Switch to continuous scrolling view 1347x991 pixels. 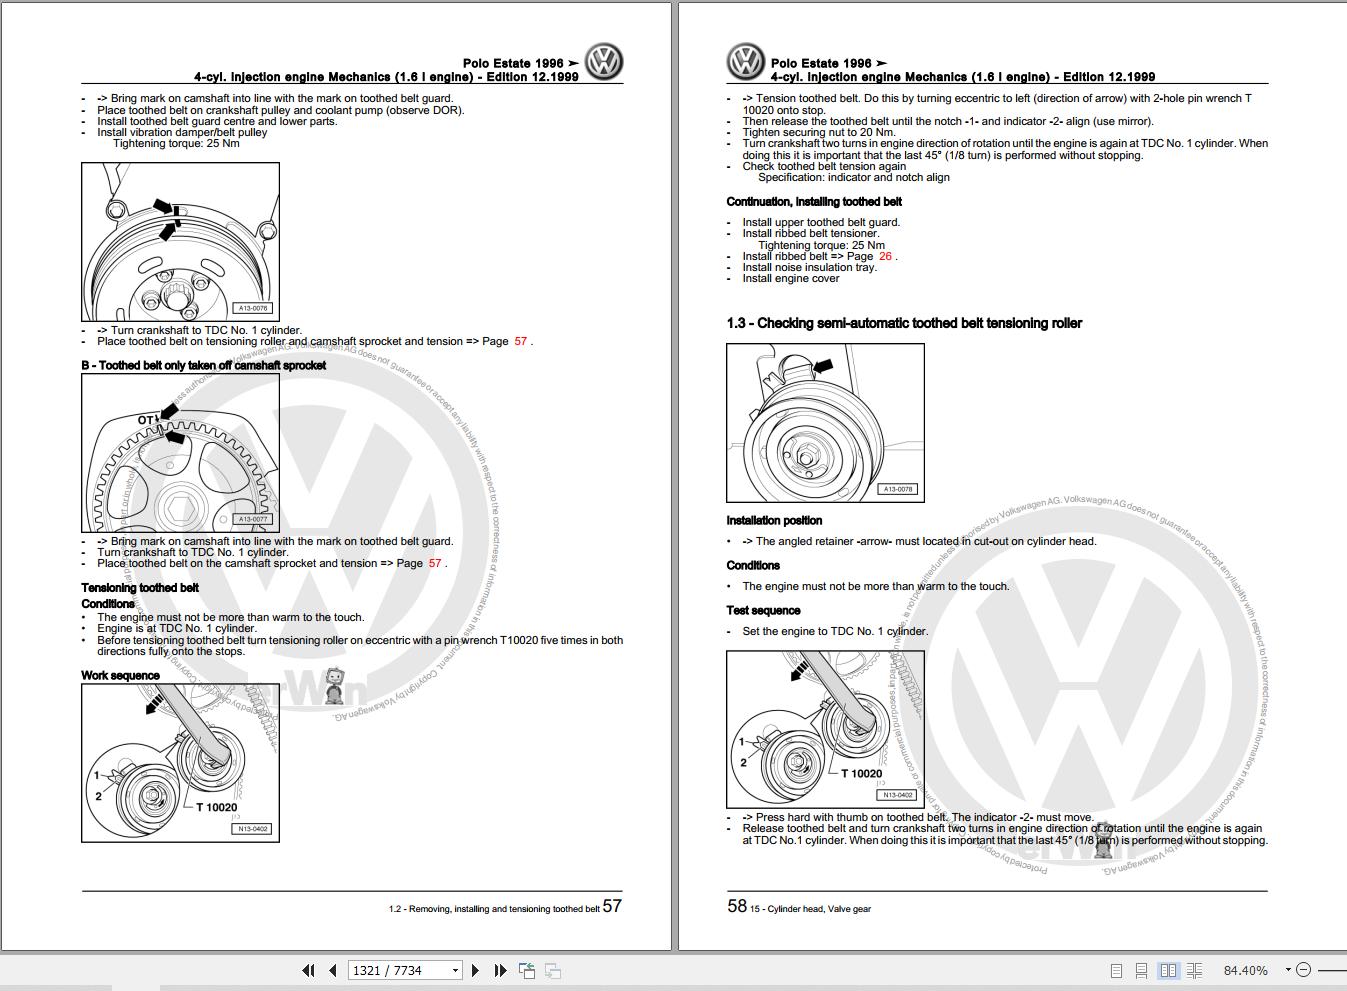(x=1142, y=970)
